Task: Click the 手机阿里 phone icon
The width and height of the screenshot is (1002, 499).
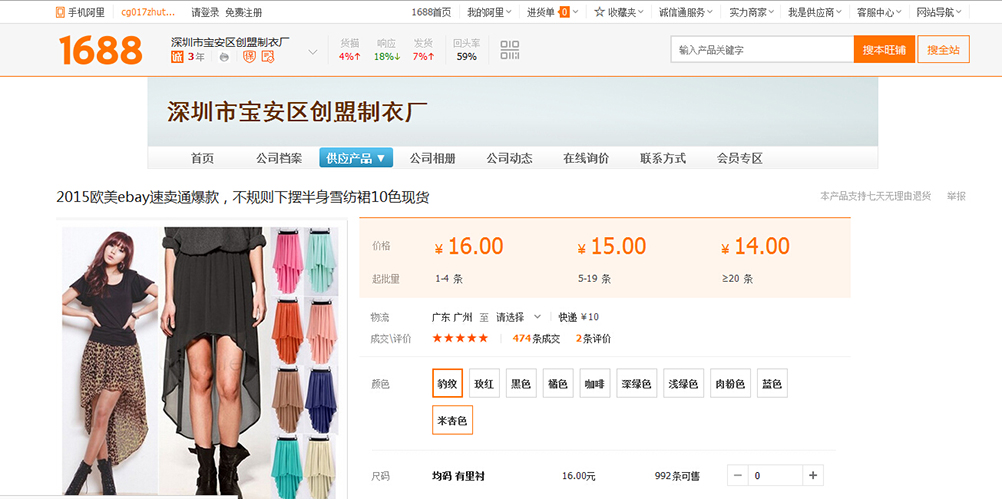Action: click(61, 12)
